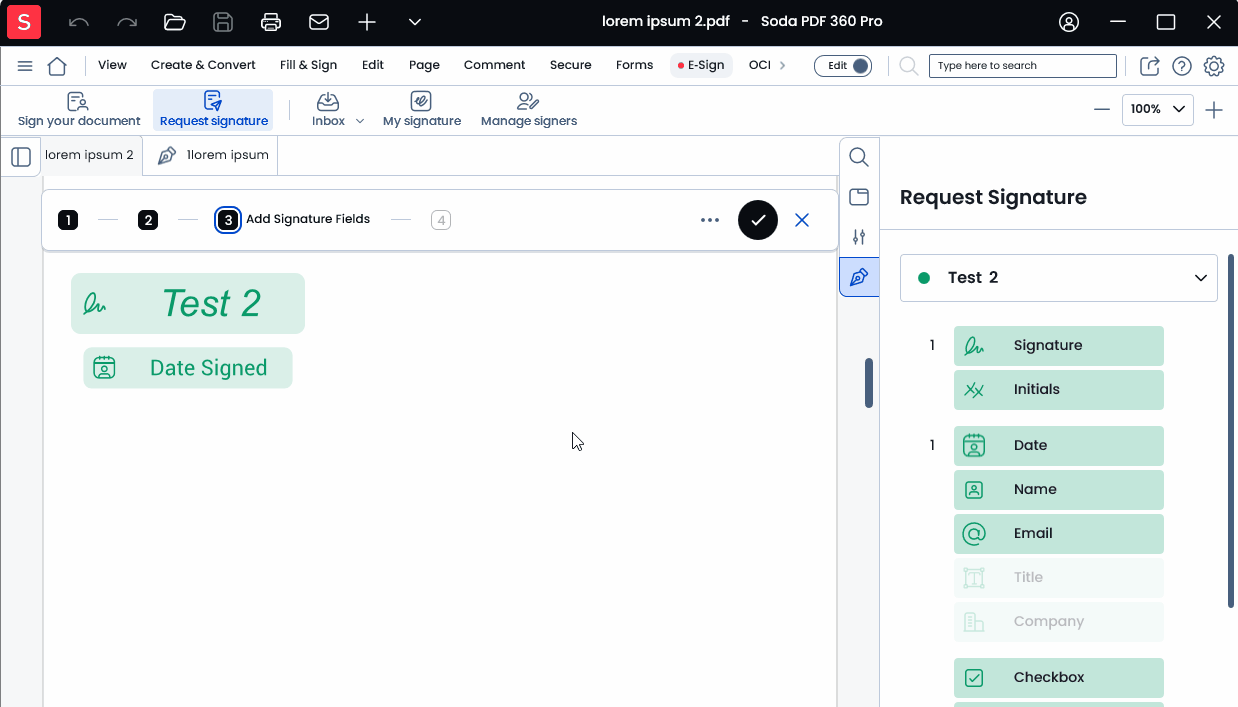Cancel the signature request with the blue X

coord(802,220)
